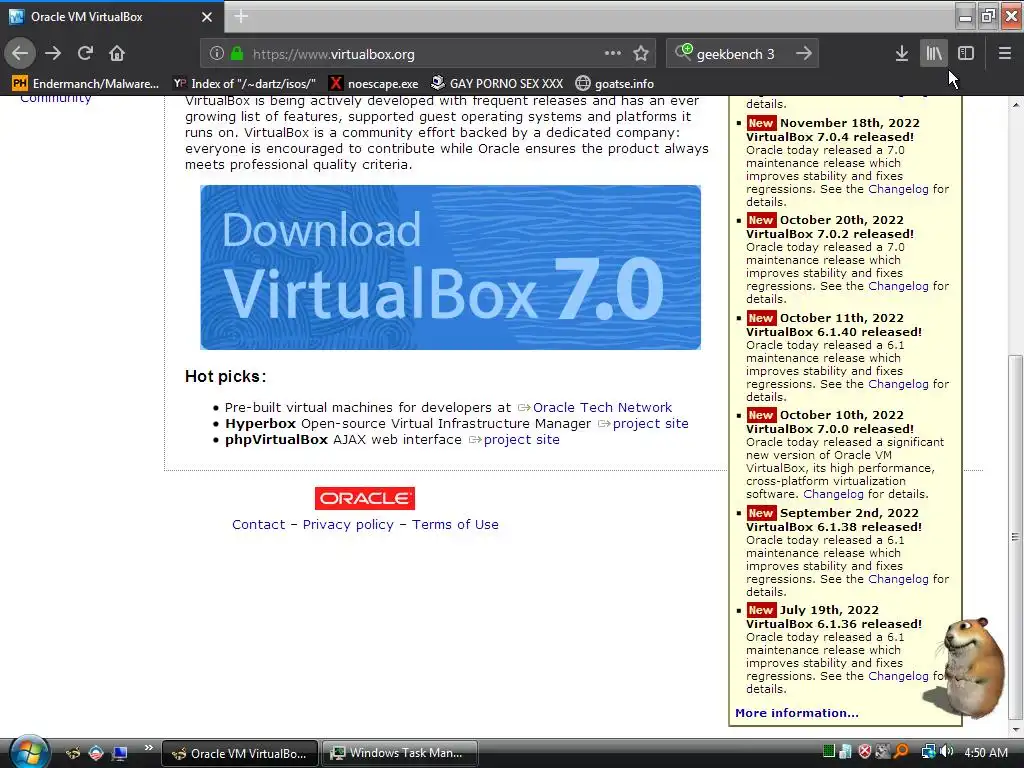The image size is (1024, 768).
Task: Open Index of /~dartz/isos/ bookmark
Action: coord(244,84)
